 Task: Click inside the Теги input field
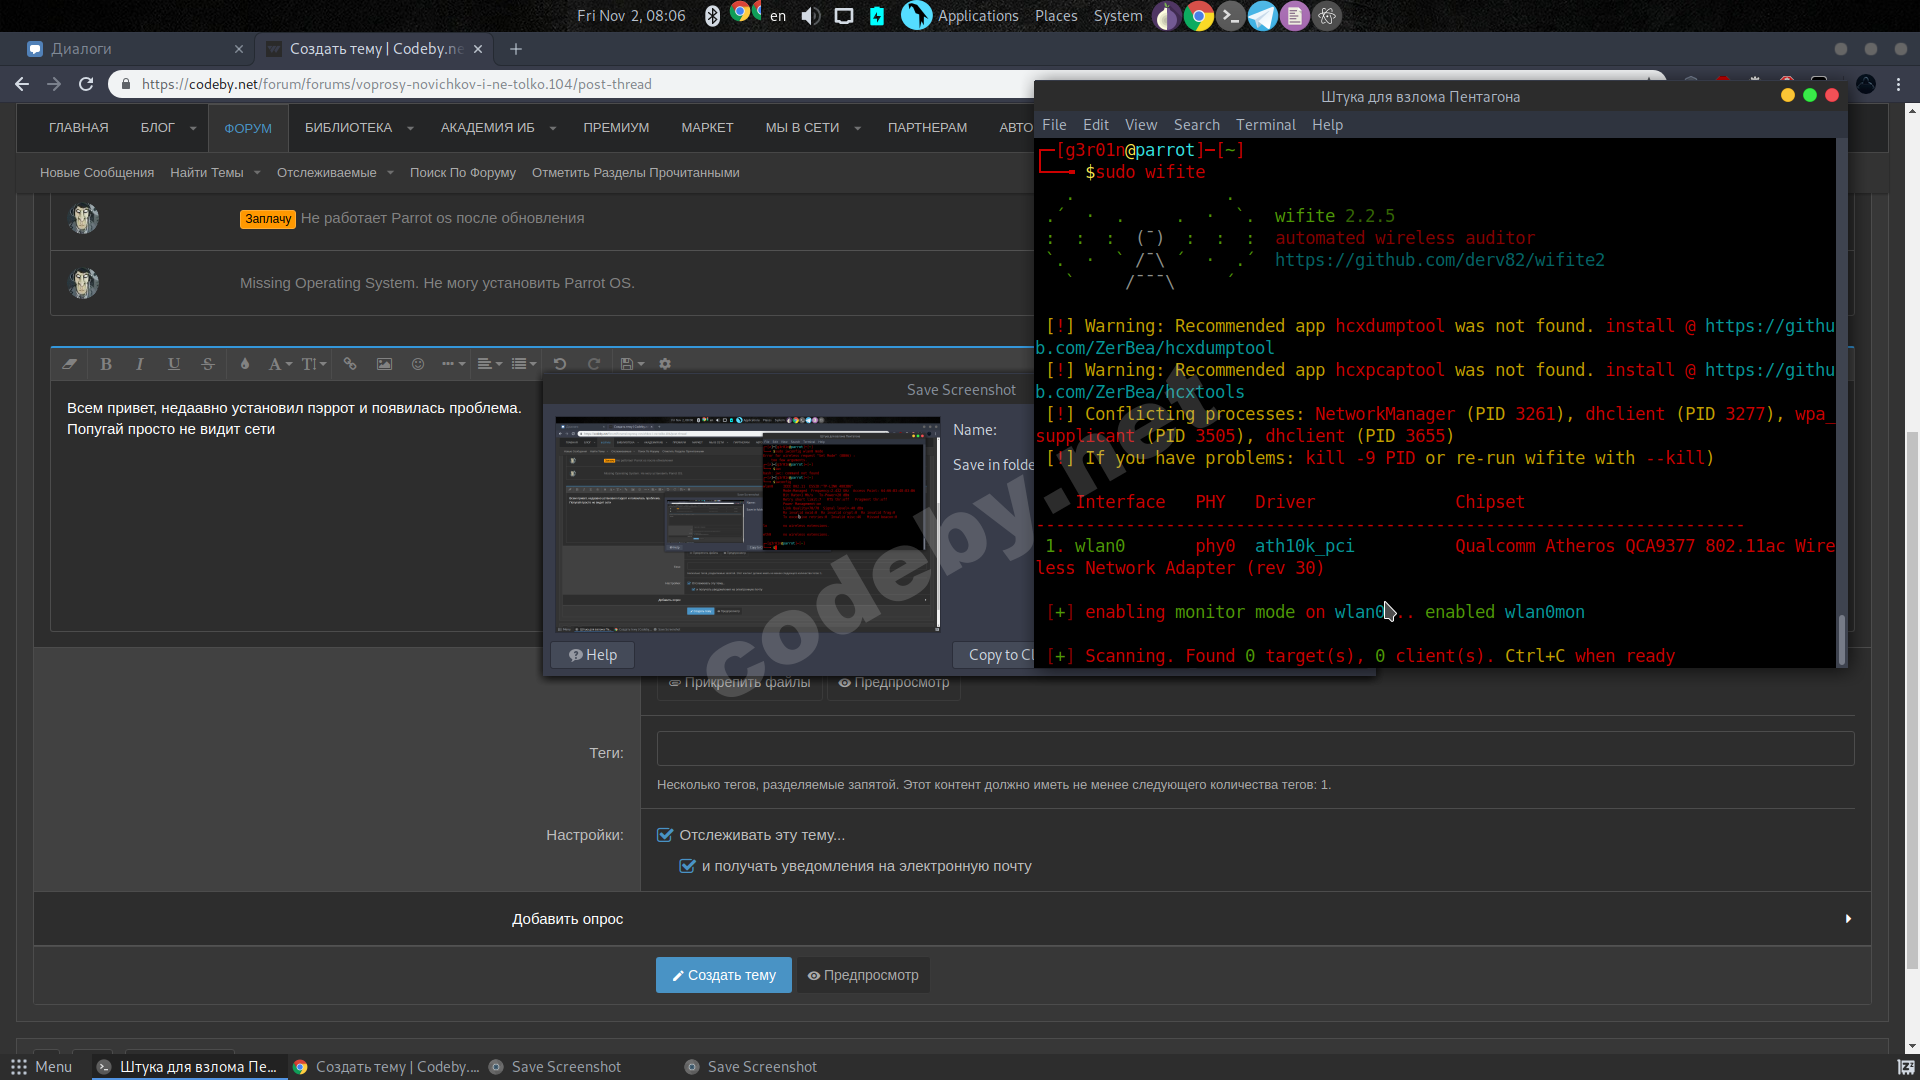pyautogui.click(x=1255, y=749)
